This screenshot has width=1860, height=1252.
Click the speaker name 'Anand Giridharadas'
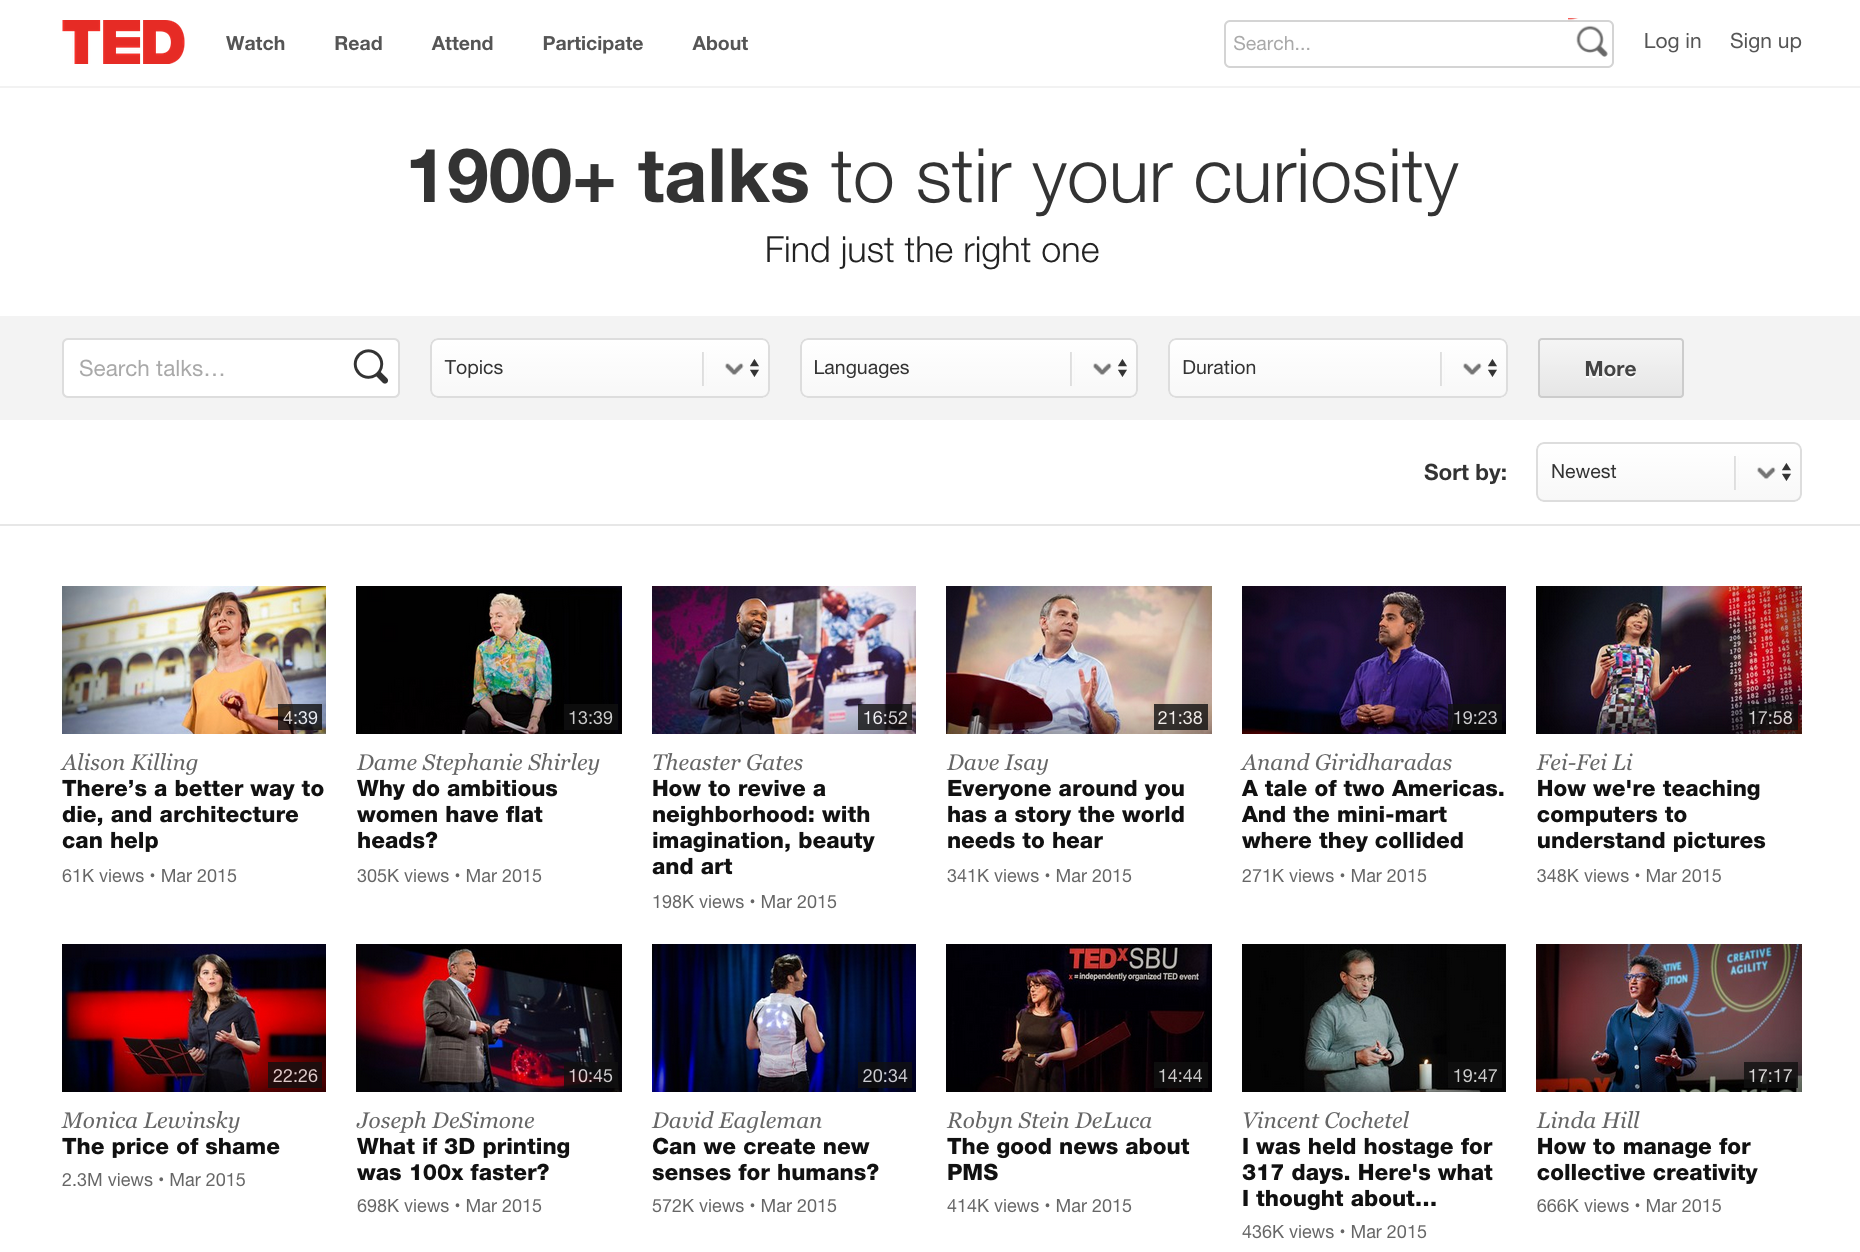point(1347,762)
